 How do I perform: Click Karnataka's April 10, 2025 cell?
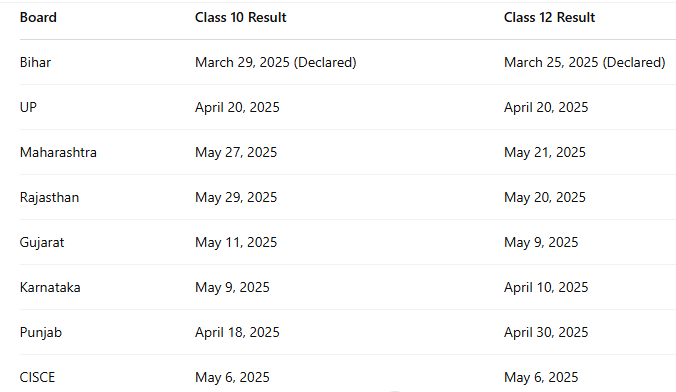point(546,287)
